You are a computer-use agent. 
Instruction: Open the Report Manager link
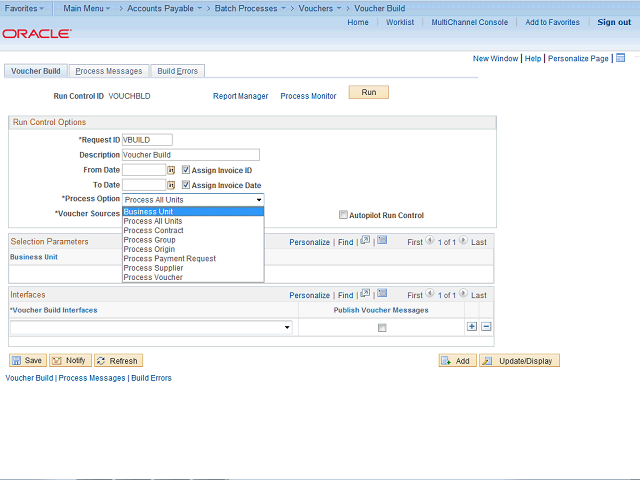click(x=240, y=96)
